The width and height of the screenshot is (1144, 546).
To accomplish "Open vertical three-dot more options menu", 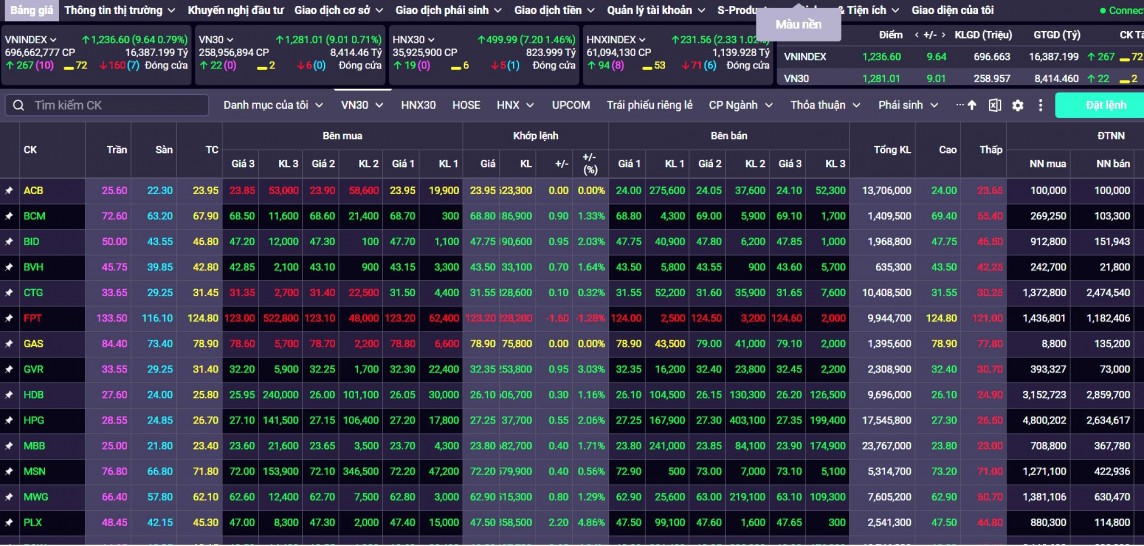I will (x=1040, y=105).
